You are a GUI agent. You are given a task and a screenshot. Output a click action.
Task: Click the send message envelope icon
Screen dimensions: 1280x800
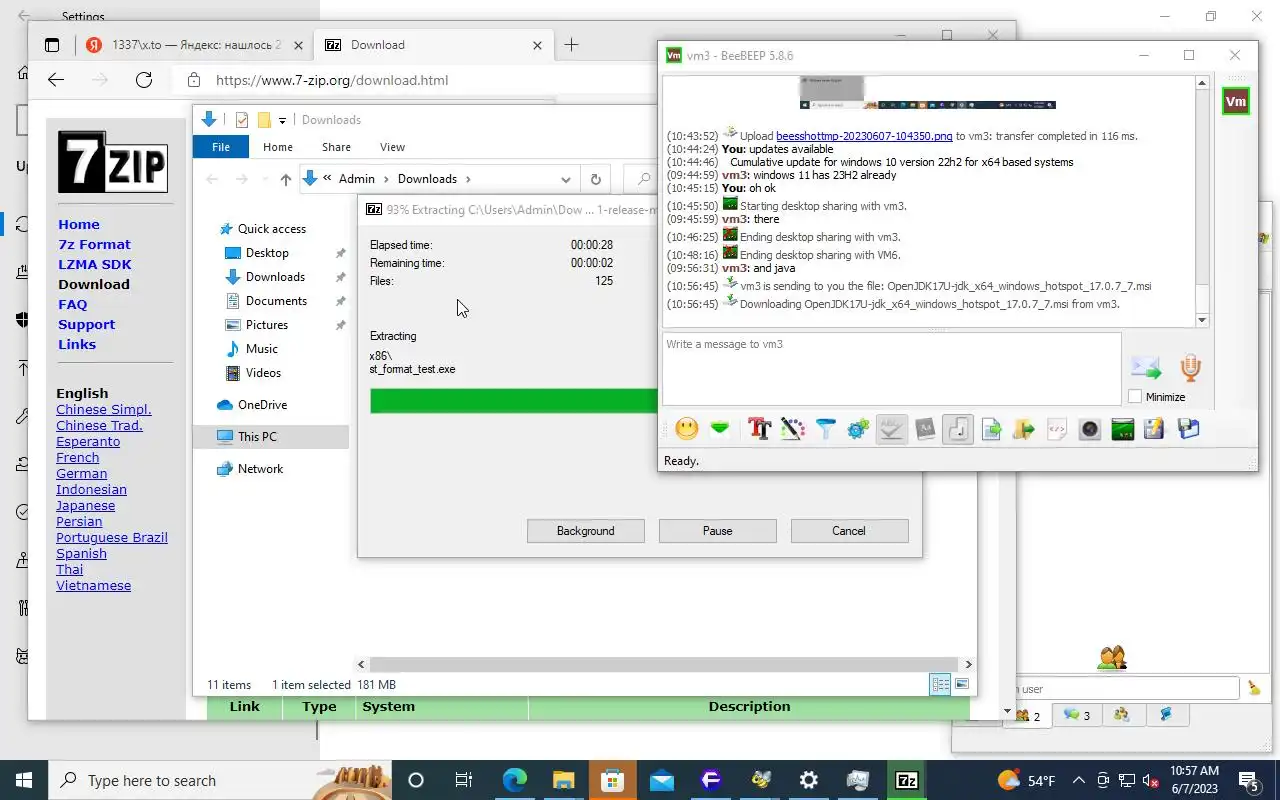tap(1146, 367)
